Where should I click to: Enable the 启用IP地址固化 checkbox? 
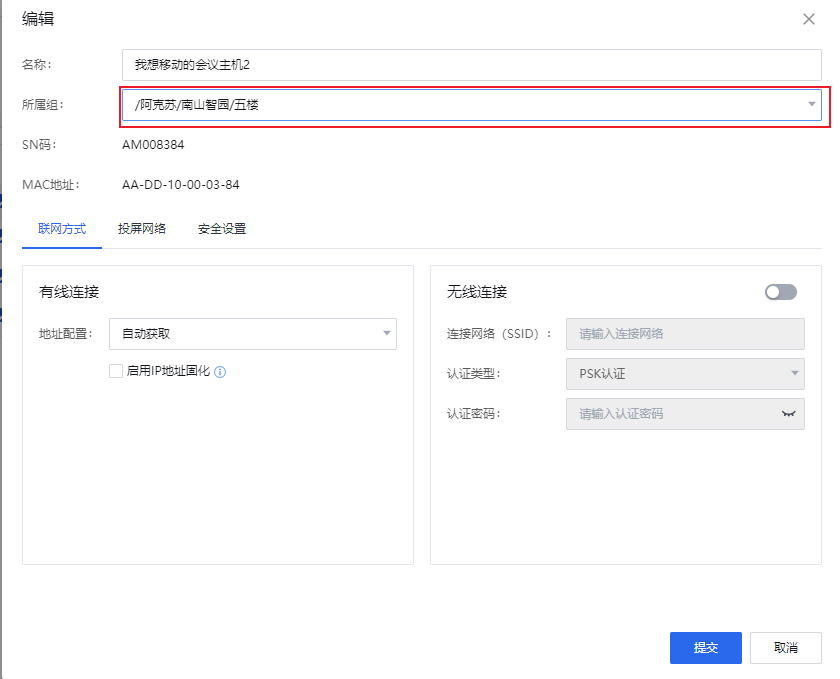coord(116,371)
